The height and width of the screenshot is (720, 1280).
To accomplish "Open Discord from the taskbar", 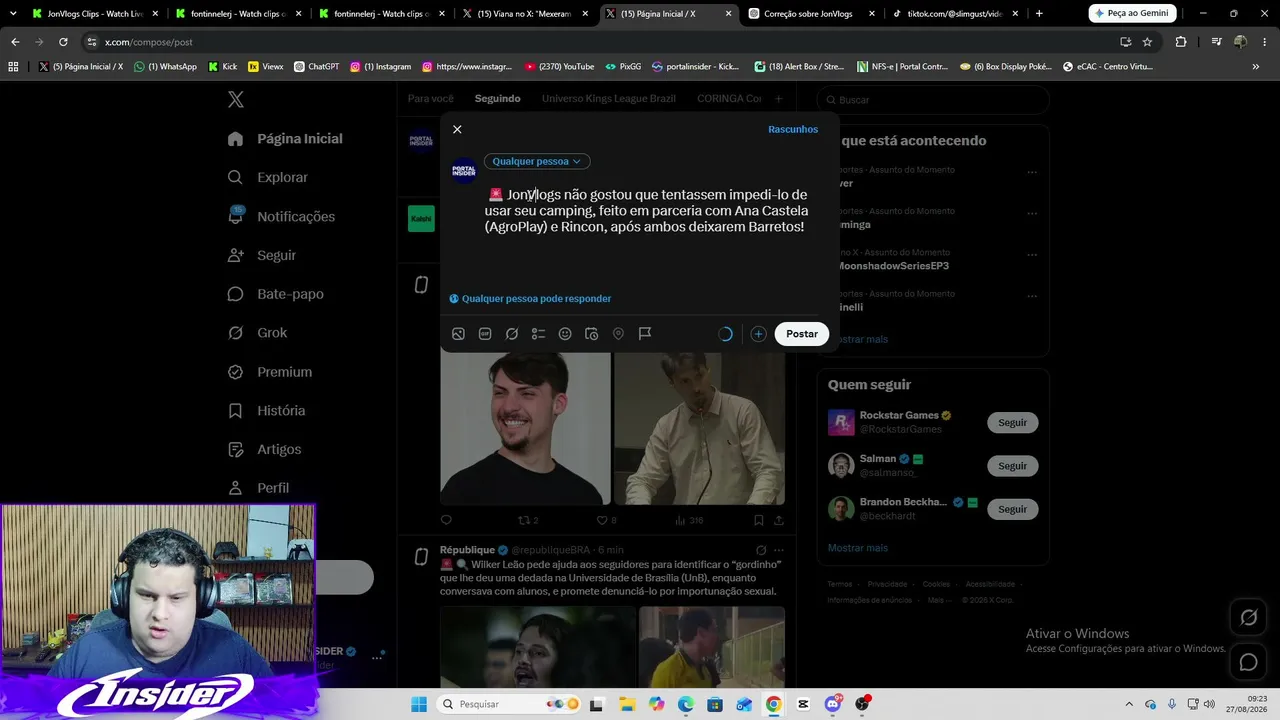I will click(833, 704).
